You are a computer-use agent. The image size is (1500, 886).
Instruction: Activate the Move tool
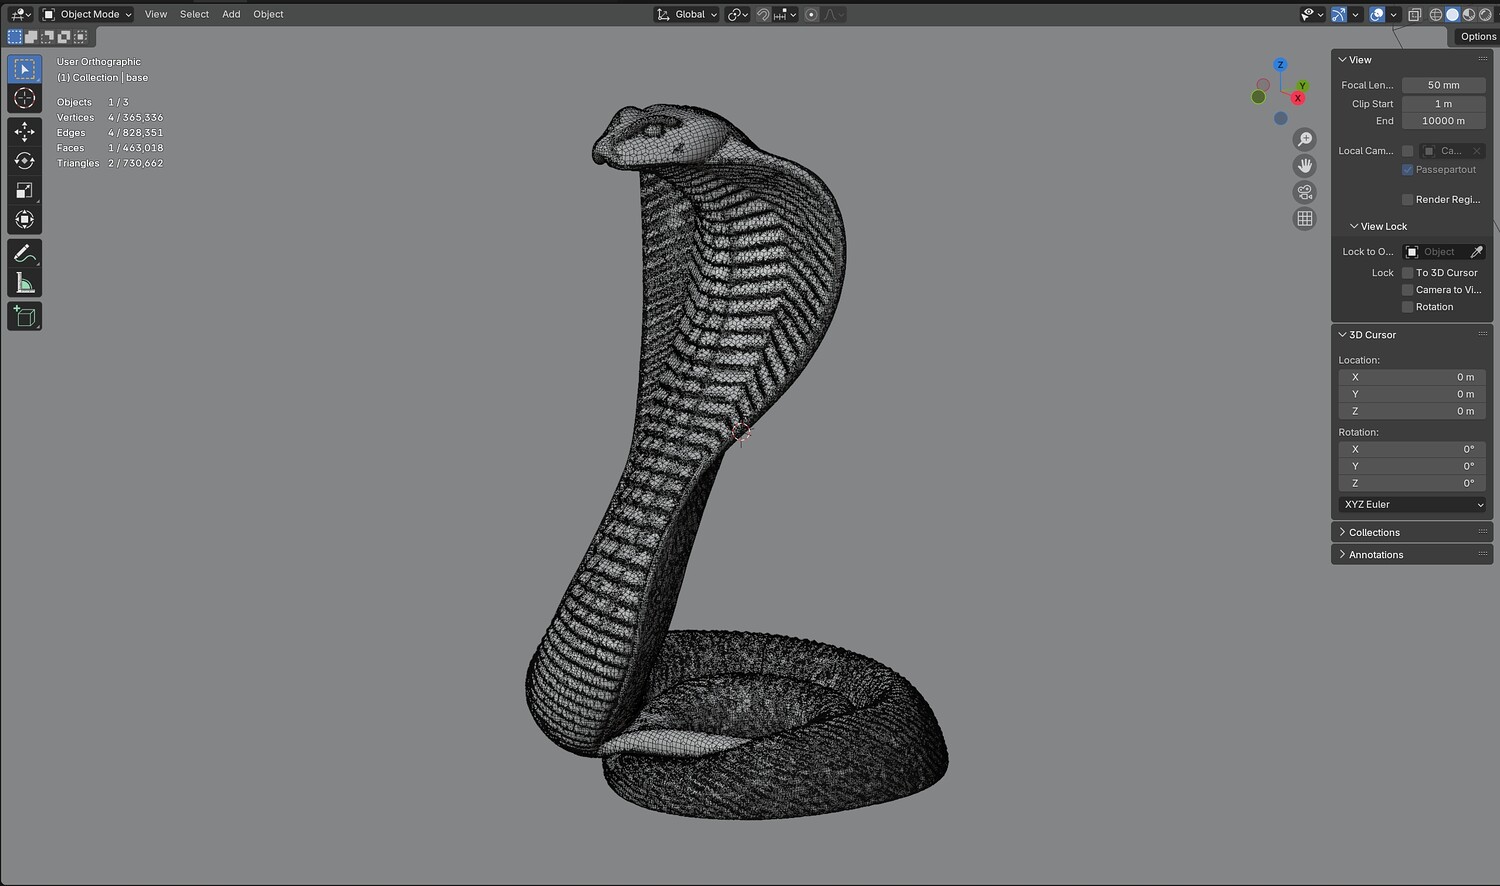[x=25, y=131]
